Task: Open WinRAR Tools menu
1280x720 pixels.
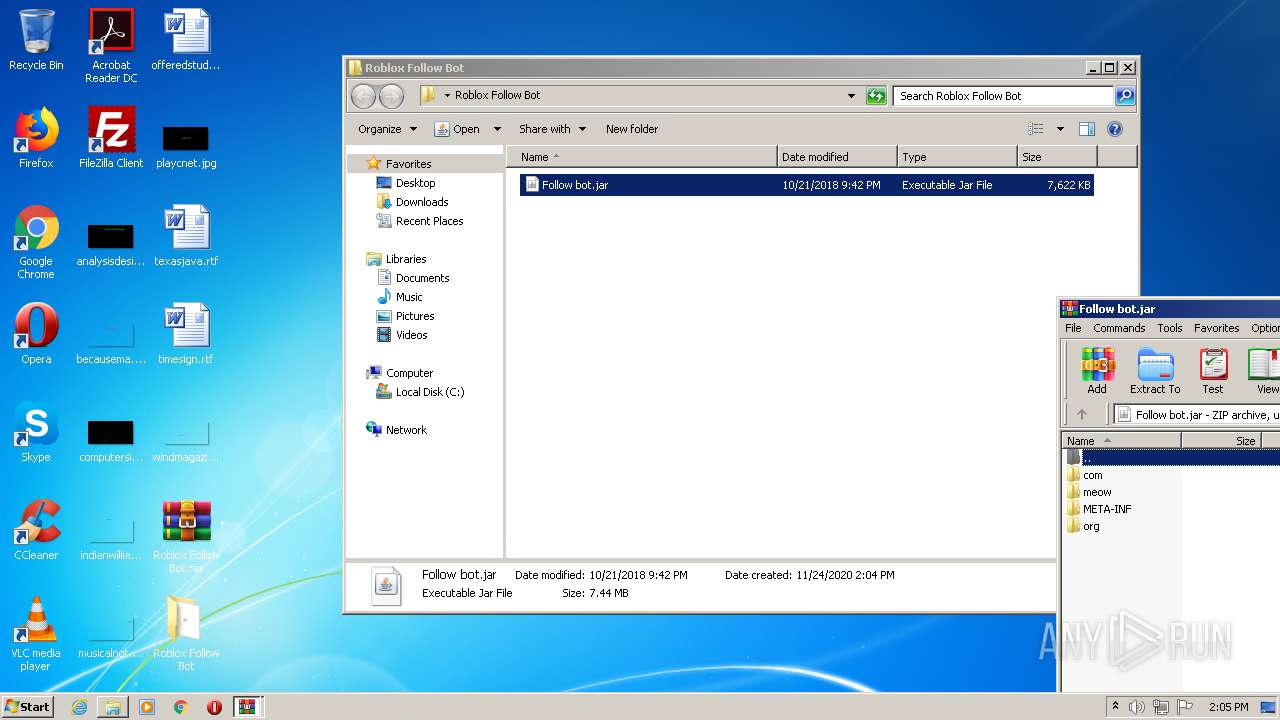Action: pyautogui.click(x=1170, y=328)
